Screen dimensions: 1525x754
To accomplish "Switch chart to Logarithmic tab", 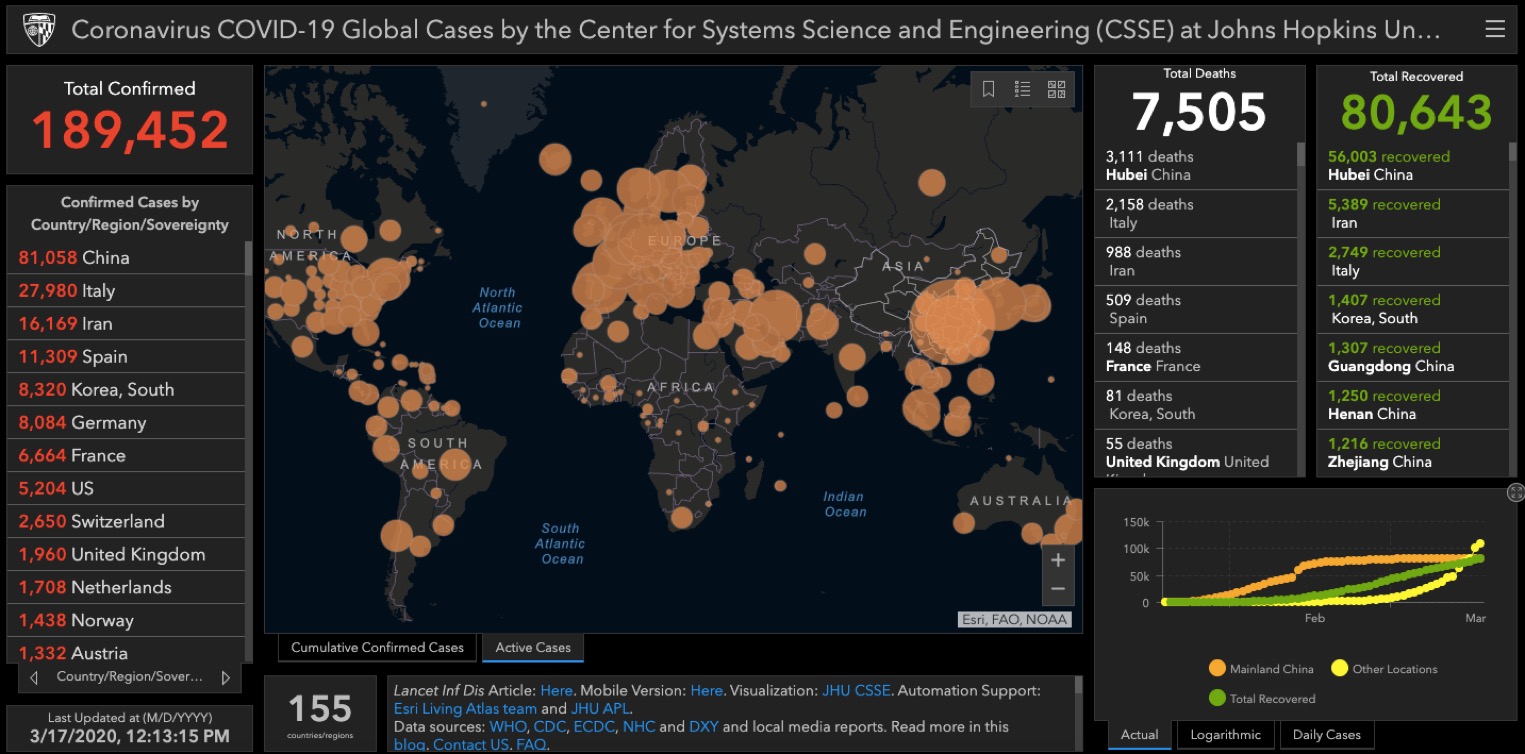I will click(1225, 734).
